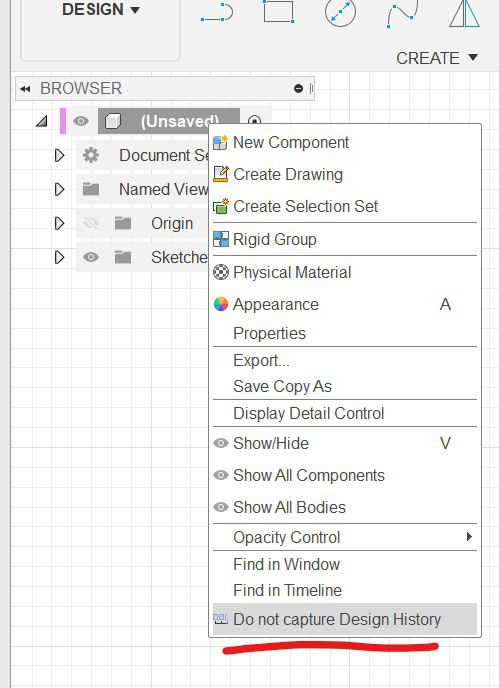499x688 pixels.
Task: Select the Spline sketch tool icon
Action: [x=402, y=13]
